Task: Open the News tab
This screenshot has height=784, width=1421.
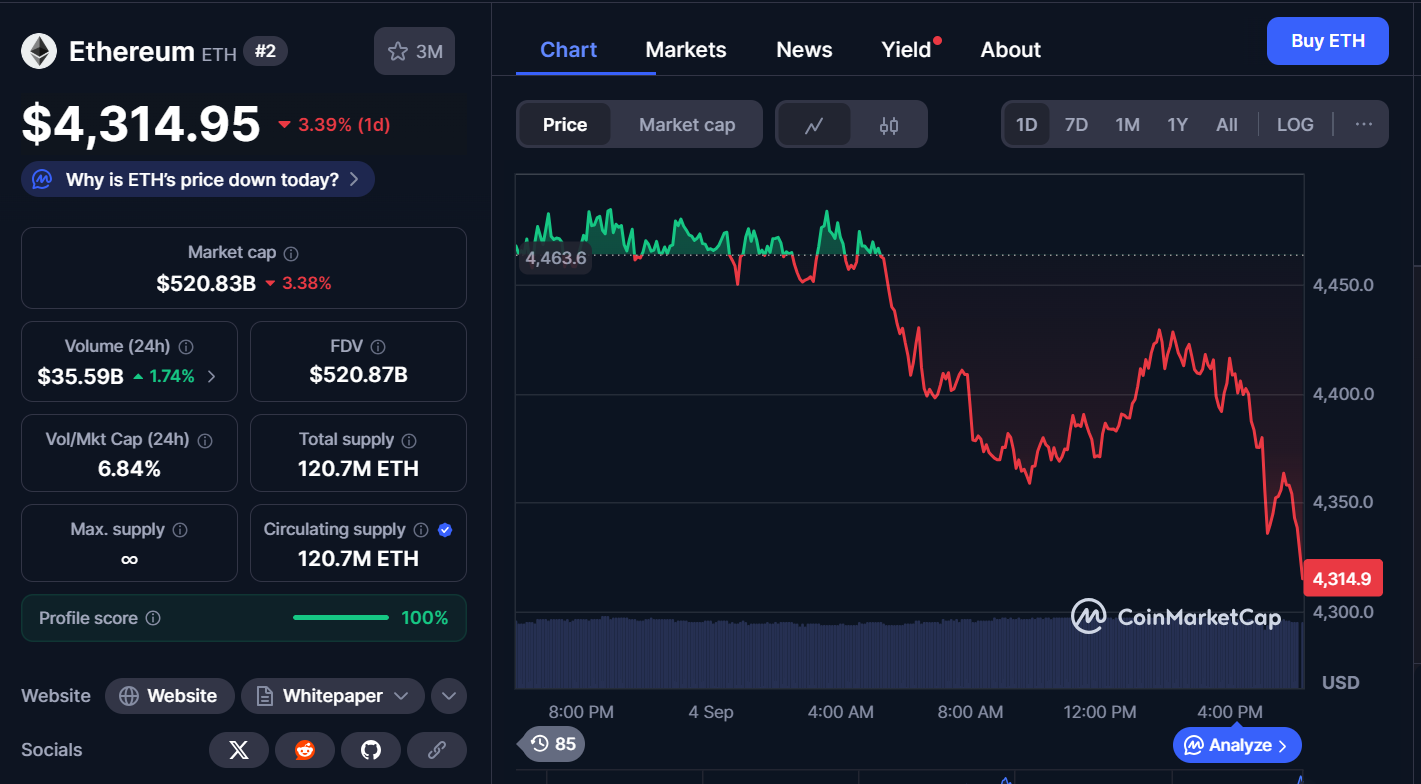Action: point(804,50)
